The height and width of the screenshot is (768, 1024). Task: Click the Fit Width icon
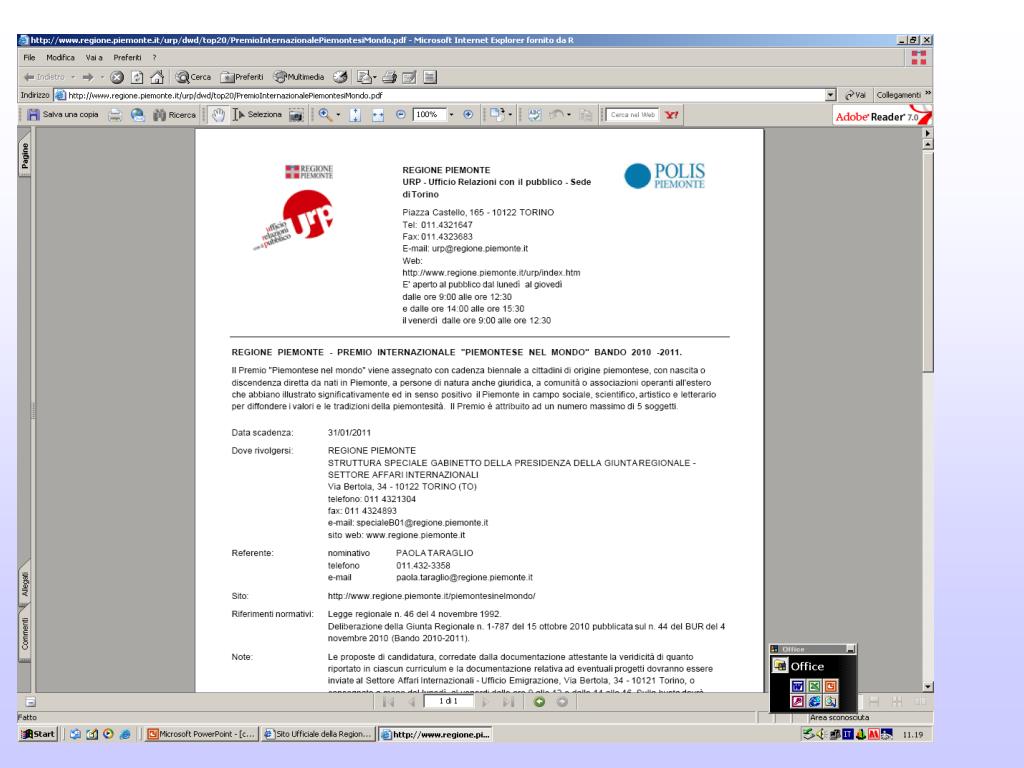[377, 115]
